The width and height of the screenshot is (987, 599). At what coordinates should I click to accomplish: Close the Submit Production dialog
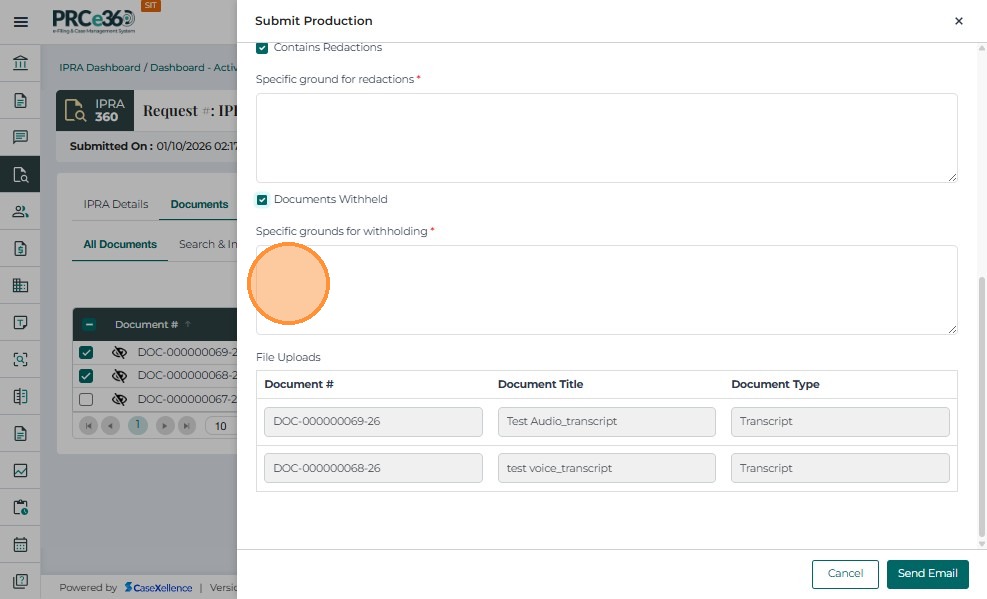point(958,21)
